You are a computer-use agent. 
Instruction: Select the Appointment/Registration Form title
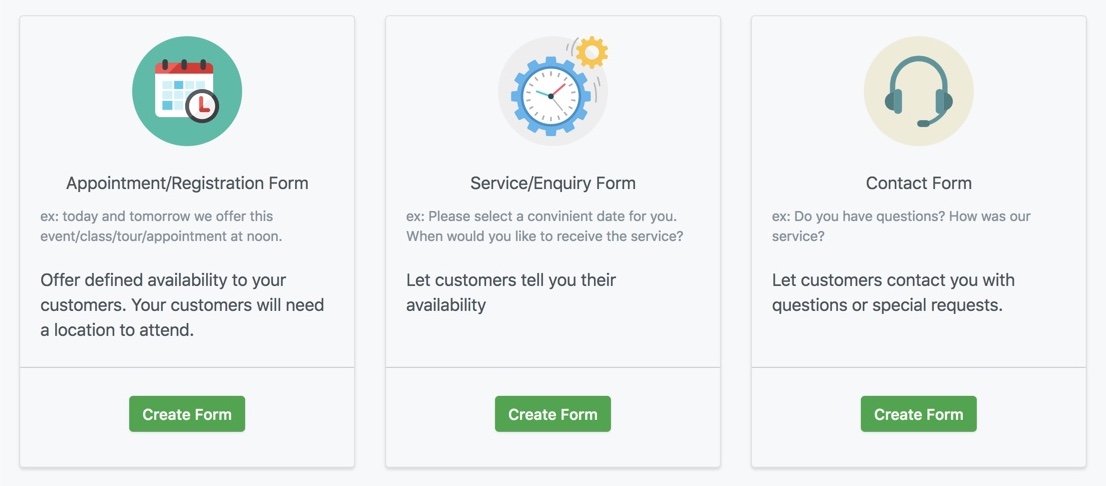(187, 183)
